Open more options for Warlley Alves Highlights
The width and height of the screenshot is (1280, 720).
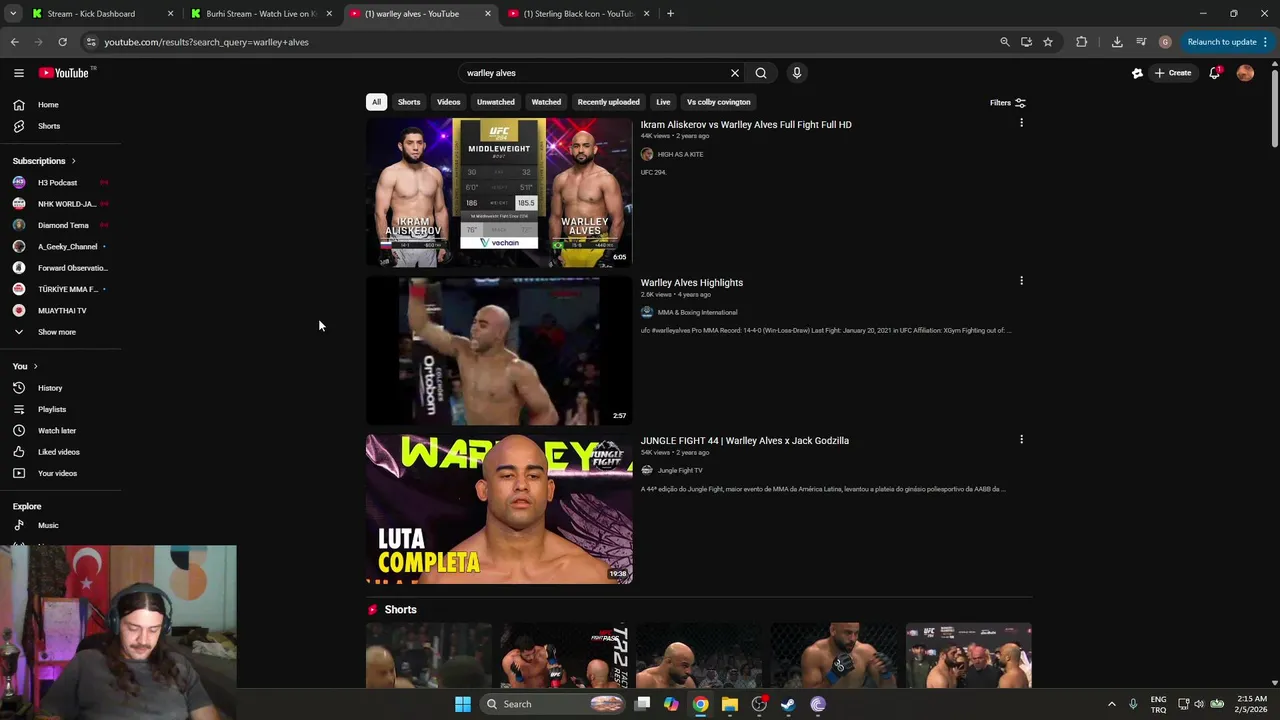[x=1021, y=281]
